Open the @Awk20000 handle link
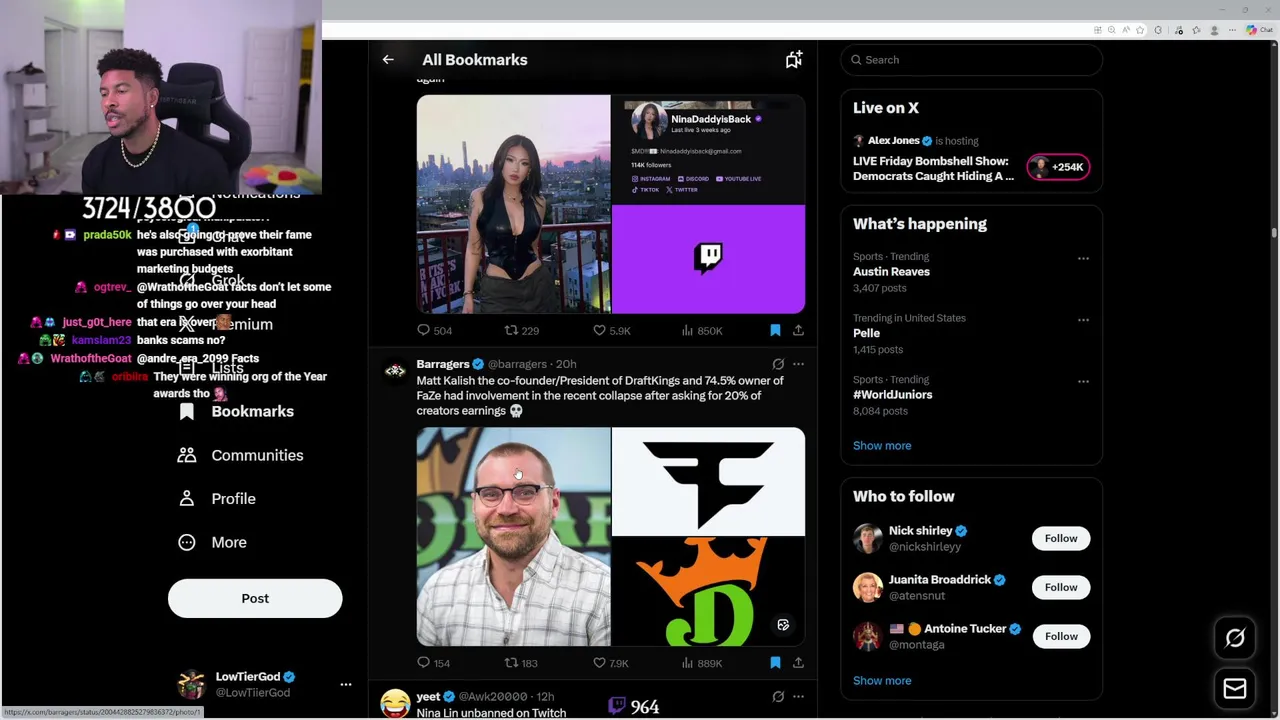This screenshot has width=1280, height=720. point(493,696)
